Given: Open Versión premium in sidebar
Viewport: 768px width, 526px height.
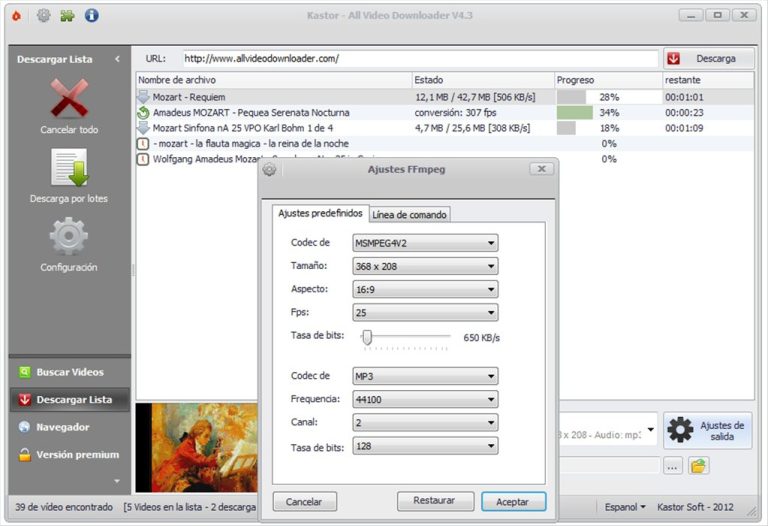Looking at the screenshot, I should point(70,454).
